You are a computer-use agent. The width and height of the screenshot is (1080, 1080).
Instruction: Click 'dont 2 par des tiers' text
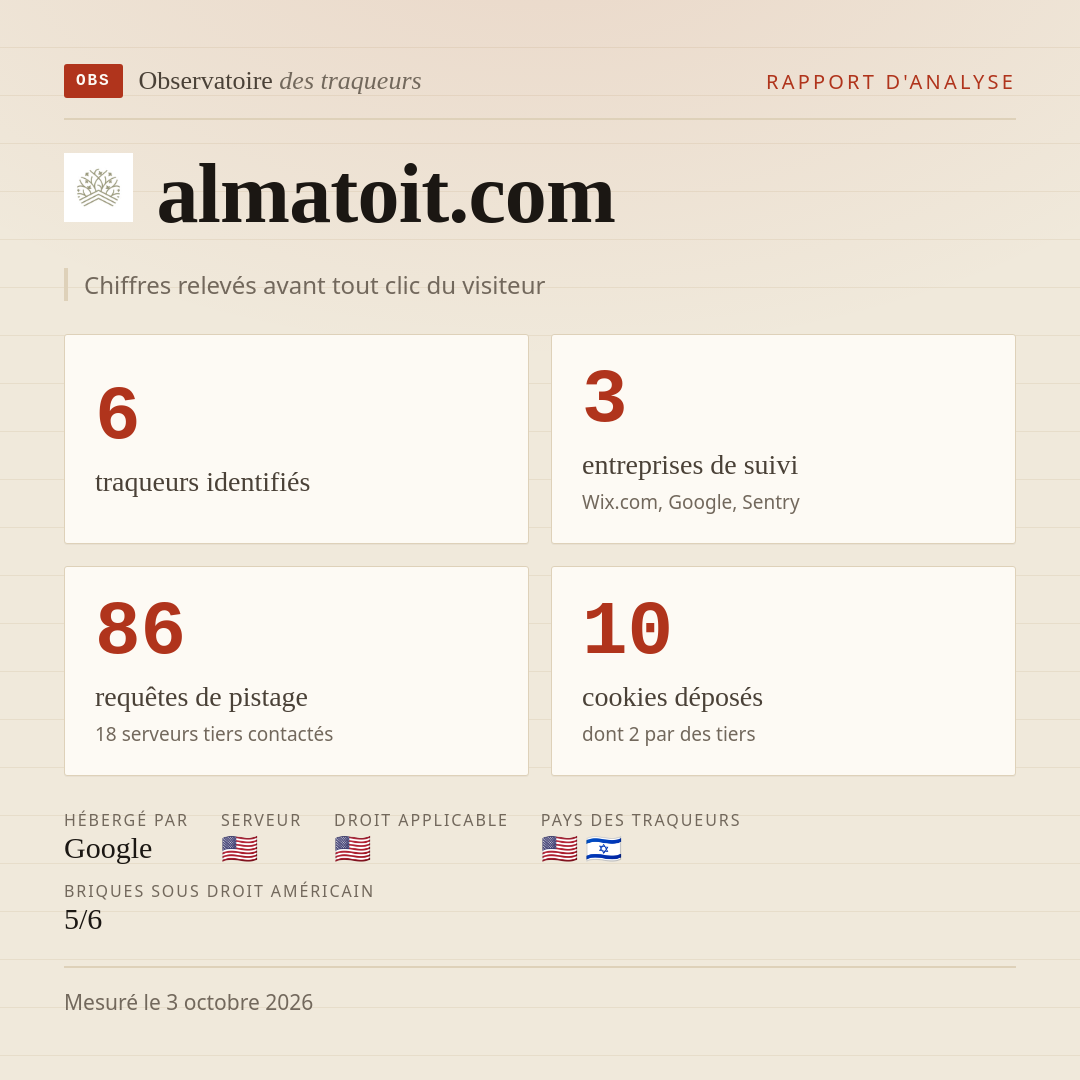click(668, 734)
